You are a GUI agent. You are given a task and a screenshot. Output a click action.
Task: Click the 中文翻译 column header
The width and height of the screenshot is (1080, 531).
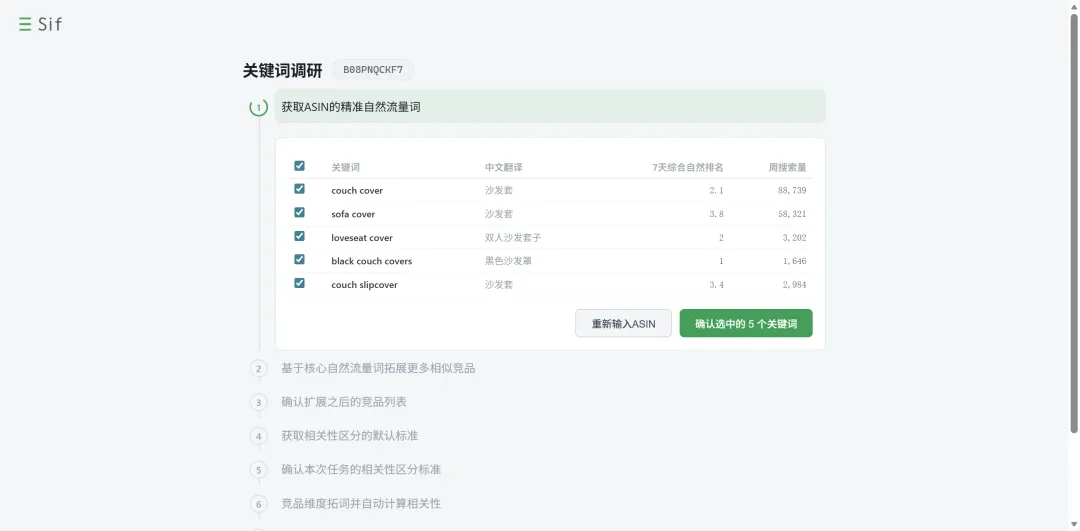click(503, 167)
